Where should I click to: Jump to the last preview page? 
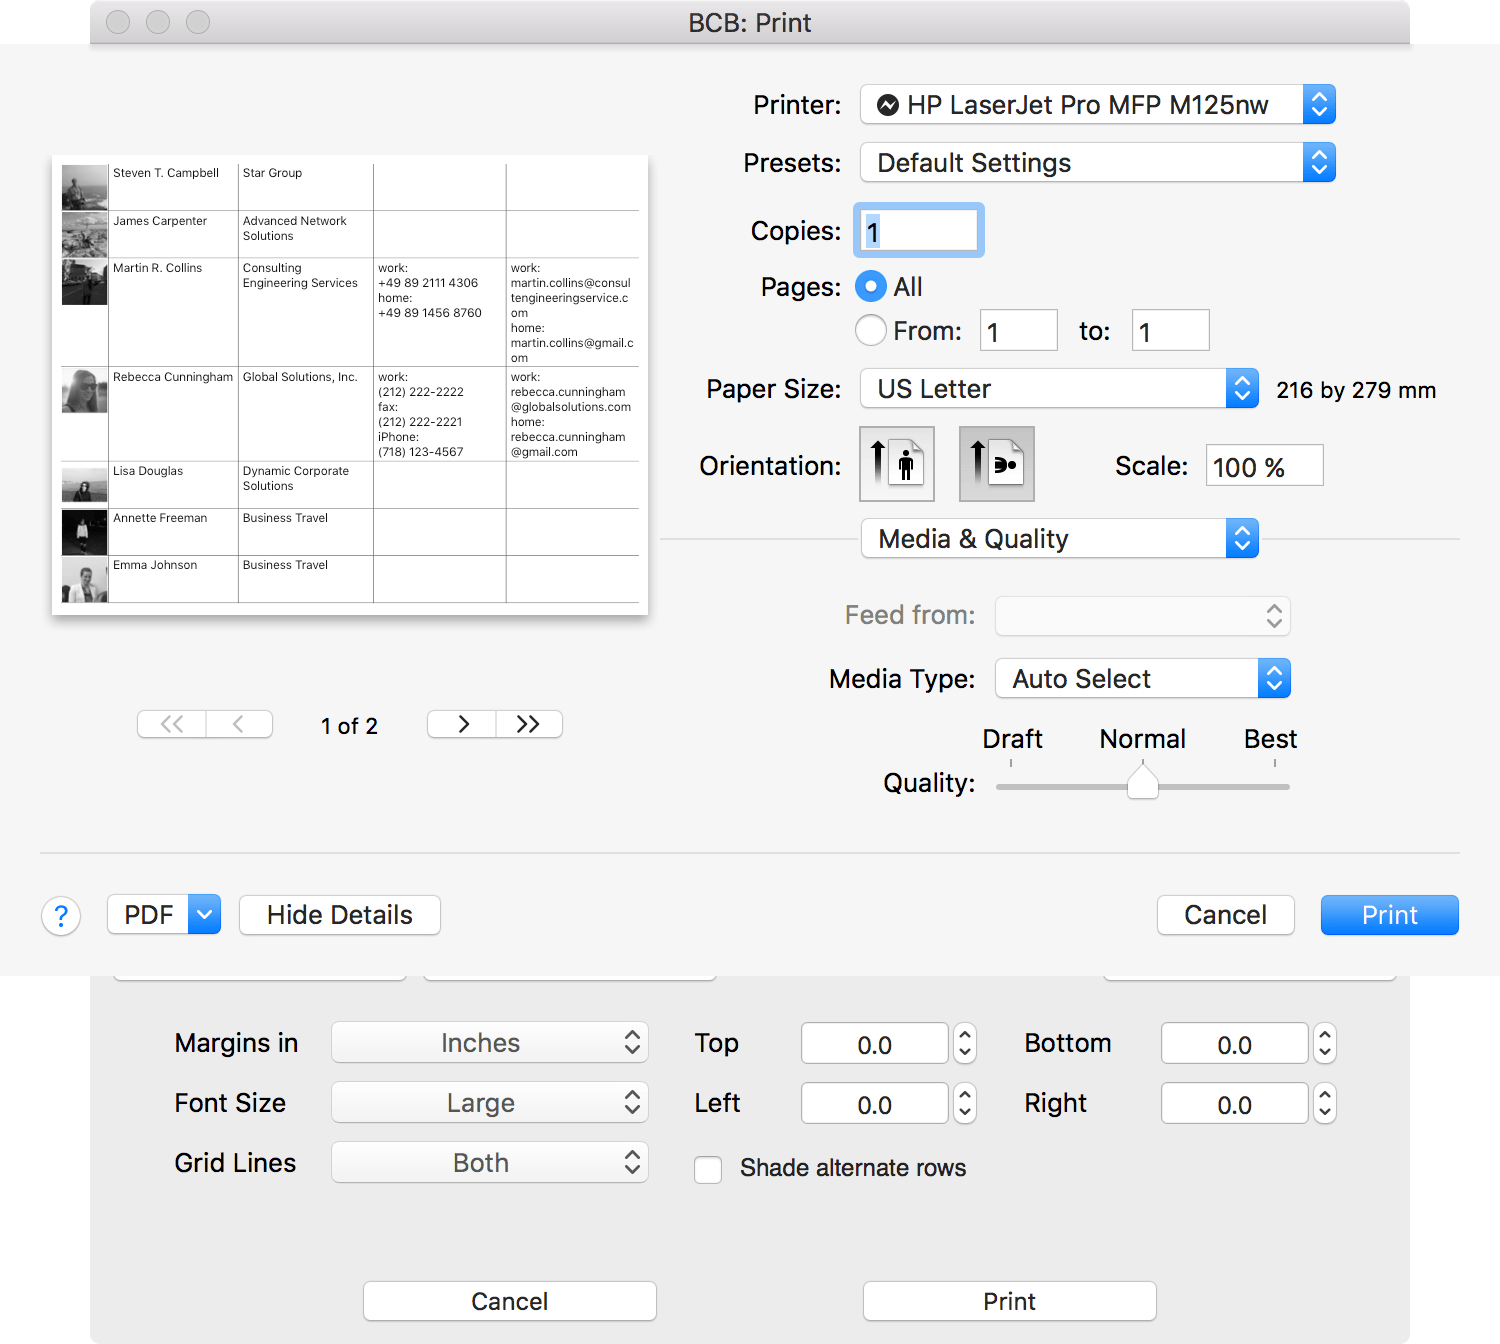(529, 724)
